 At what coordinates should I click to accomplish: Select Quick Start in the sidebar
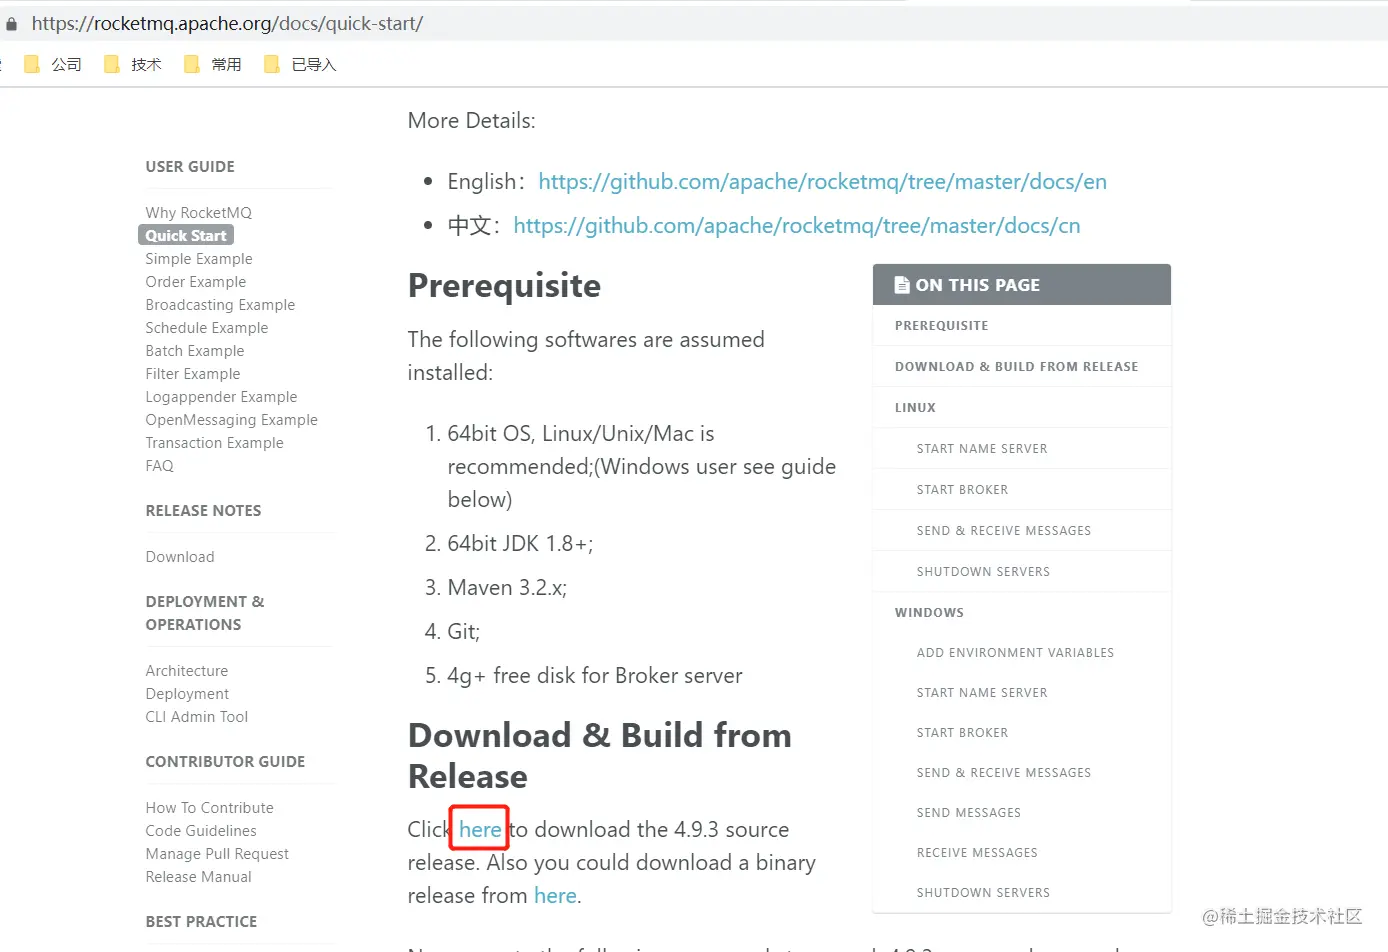(186, 235)
